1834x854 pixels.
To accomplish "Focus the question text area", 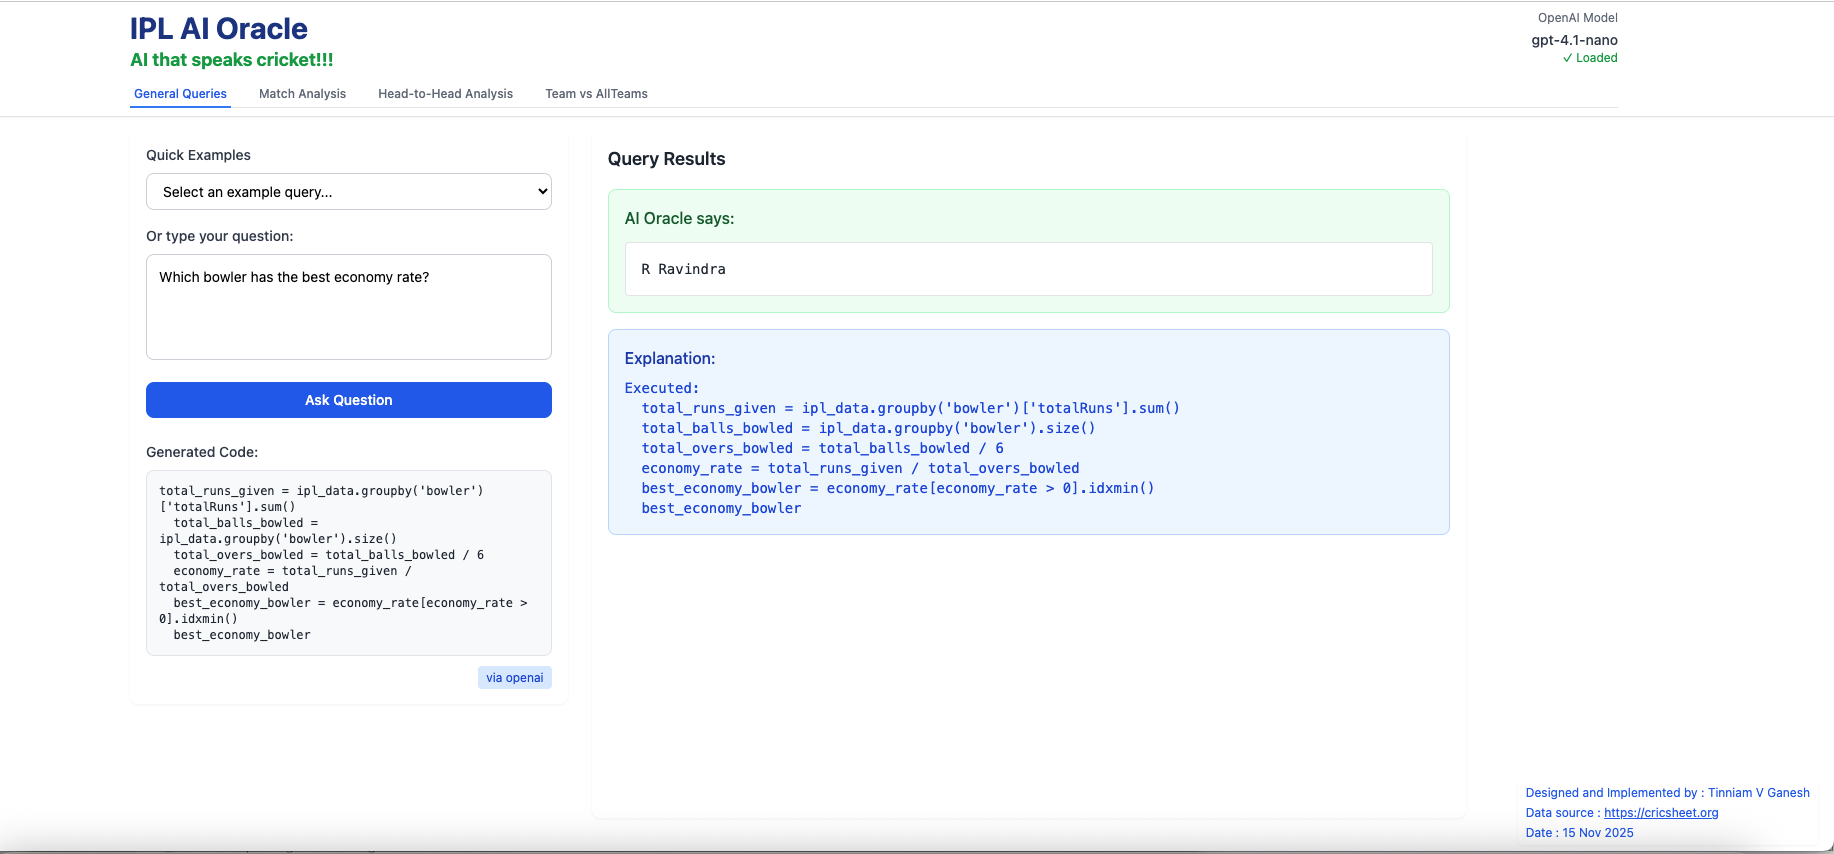I will [x=348, y=307].
